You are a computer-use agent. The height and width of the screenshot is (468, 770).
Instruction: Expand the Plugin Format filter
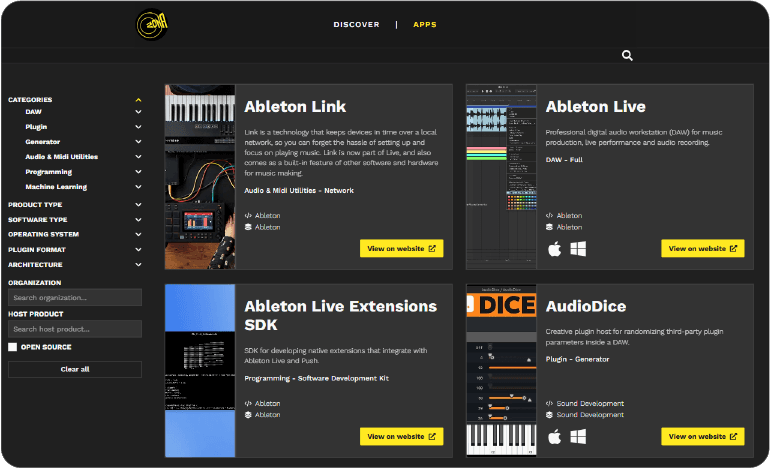[x=138, y=250]
